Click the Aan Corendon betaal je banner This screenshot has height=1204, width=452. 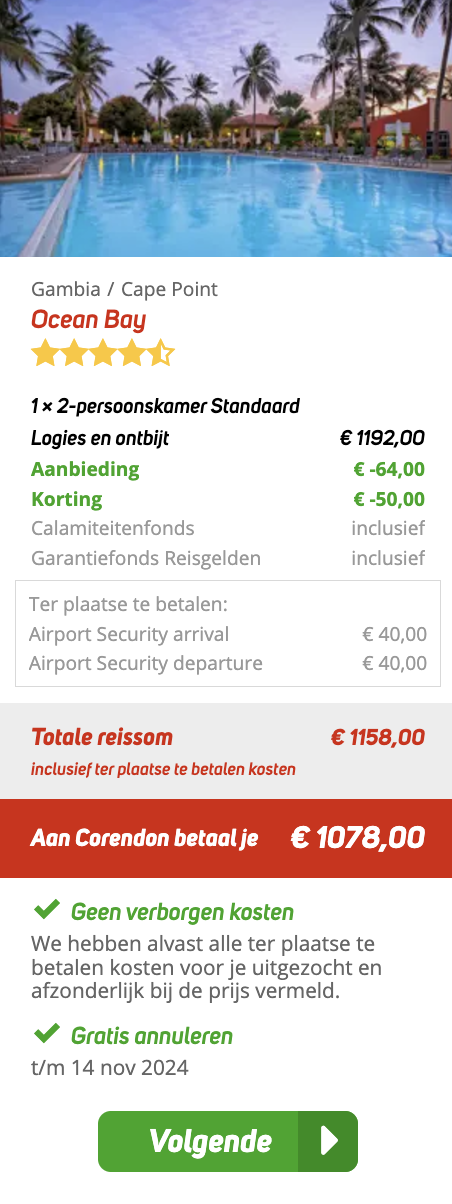(x=226, y=838)
